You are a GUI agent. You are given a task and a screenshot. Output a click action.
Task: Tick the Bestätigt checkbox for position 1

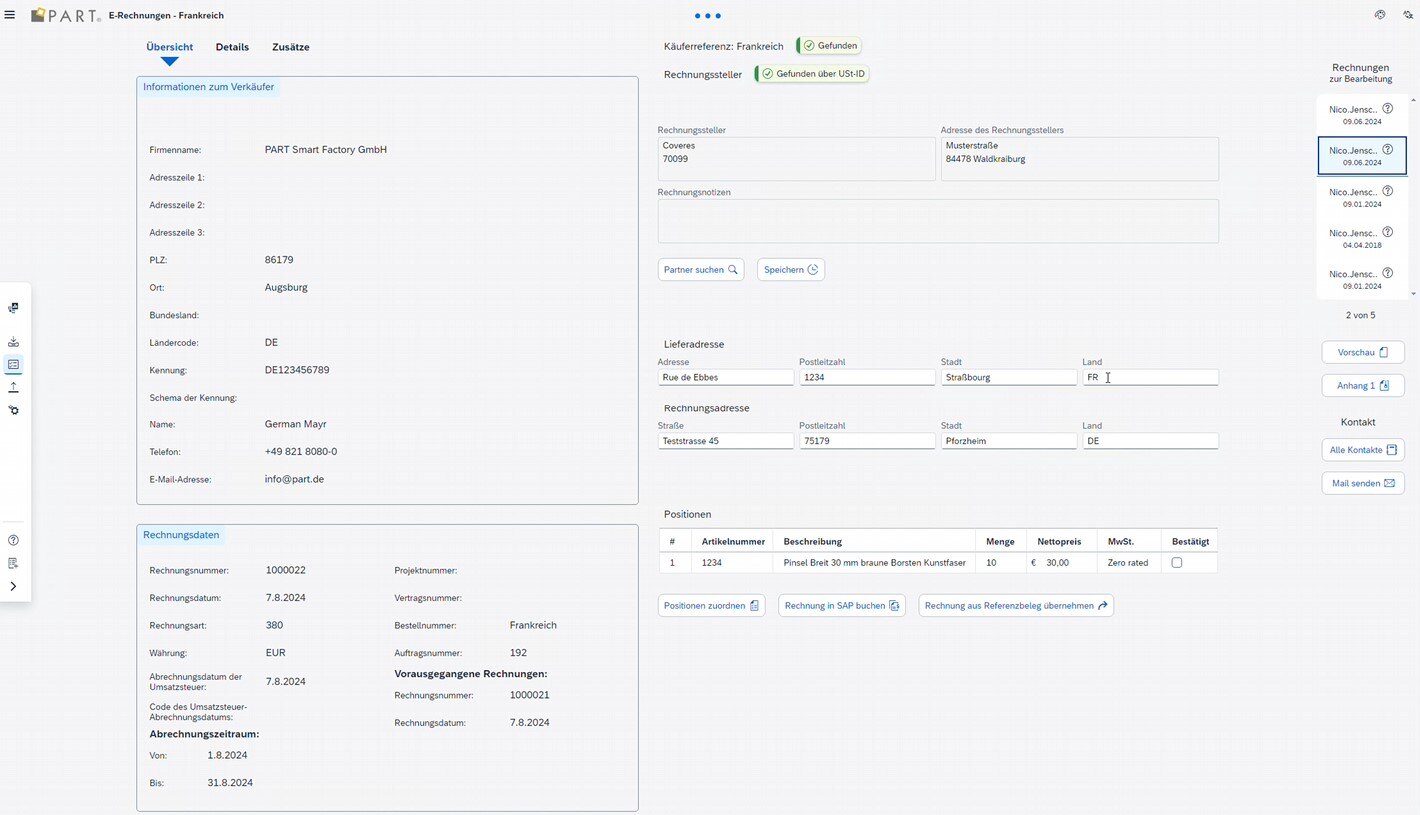1177,563
